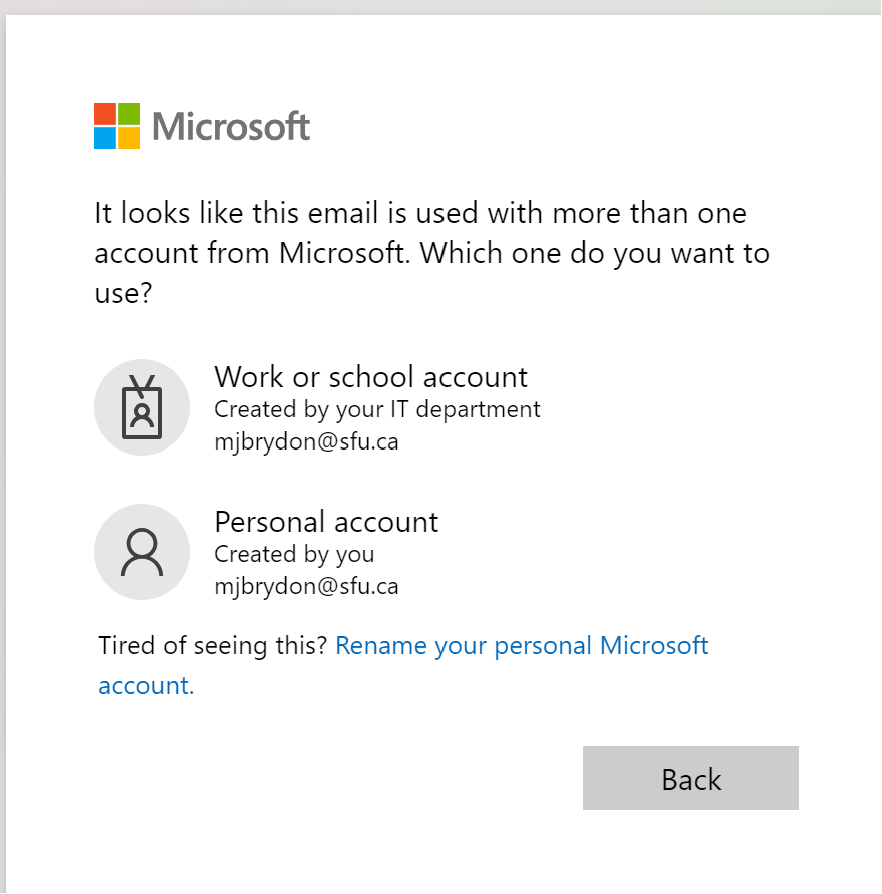
Task: Click the Microsoft four-square logo
Action: point(117,126)
